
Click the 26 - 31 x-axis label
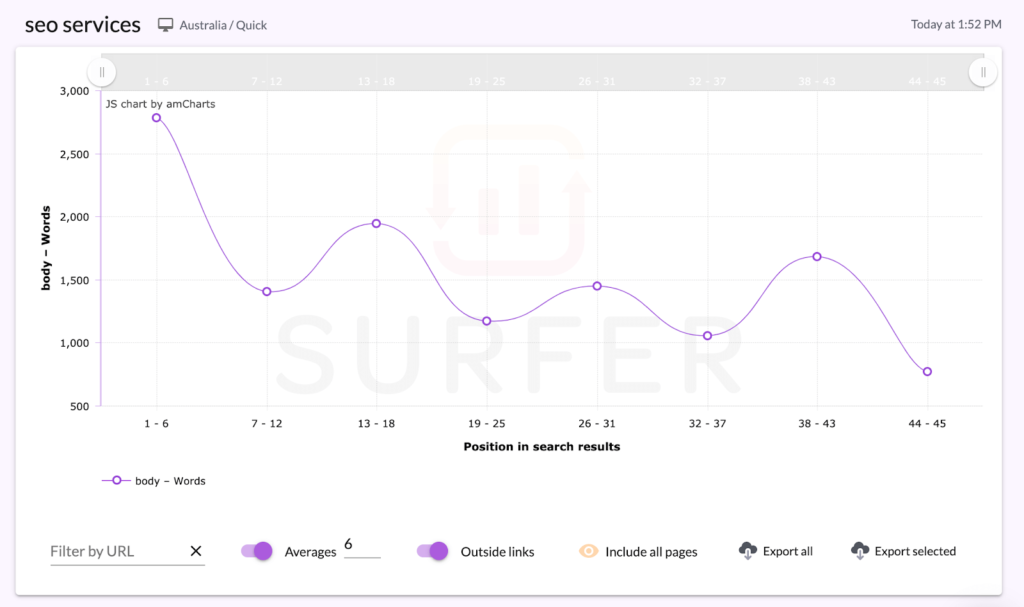[x=597, y=423]
